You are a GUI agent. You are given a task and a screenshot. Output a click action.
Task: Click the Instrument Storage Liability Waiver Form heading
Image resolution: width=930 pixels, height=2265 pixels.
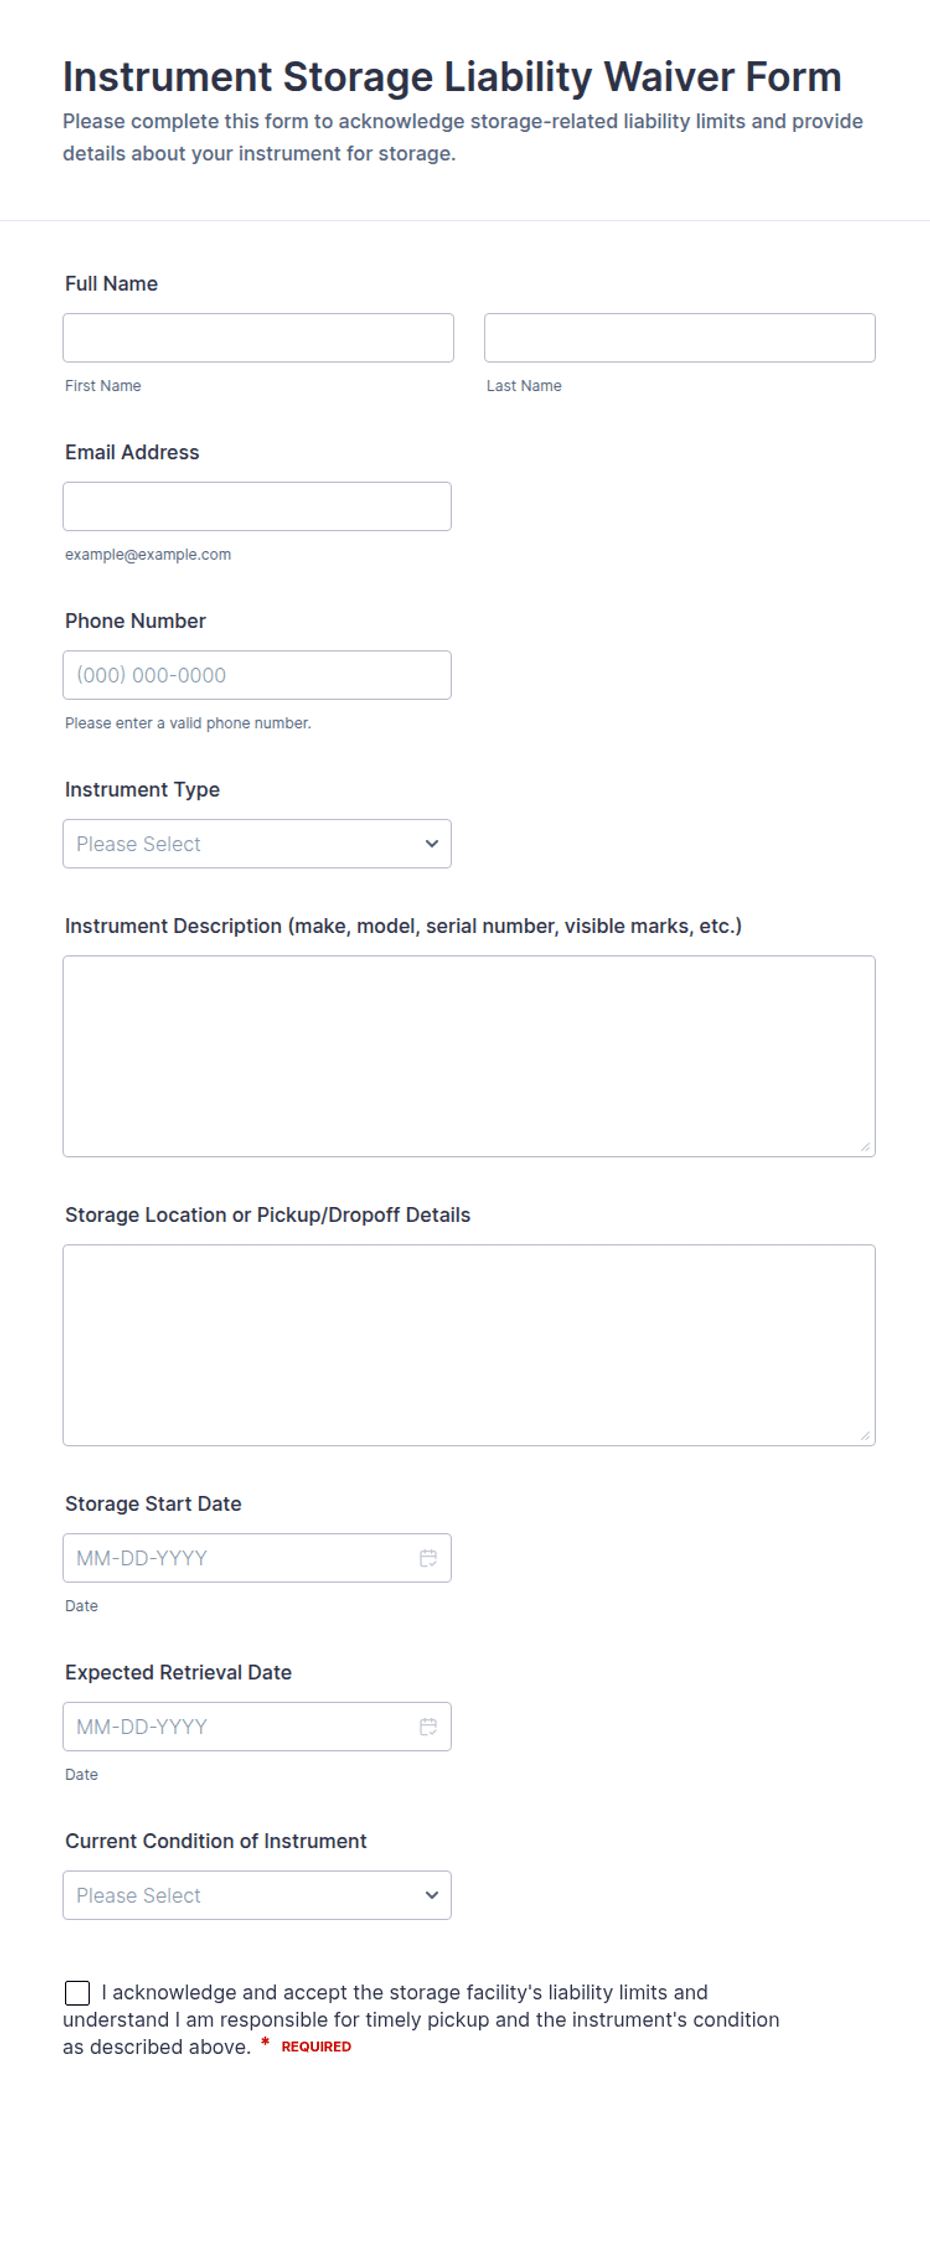[x=452, y=77]
